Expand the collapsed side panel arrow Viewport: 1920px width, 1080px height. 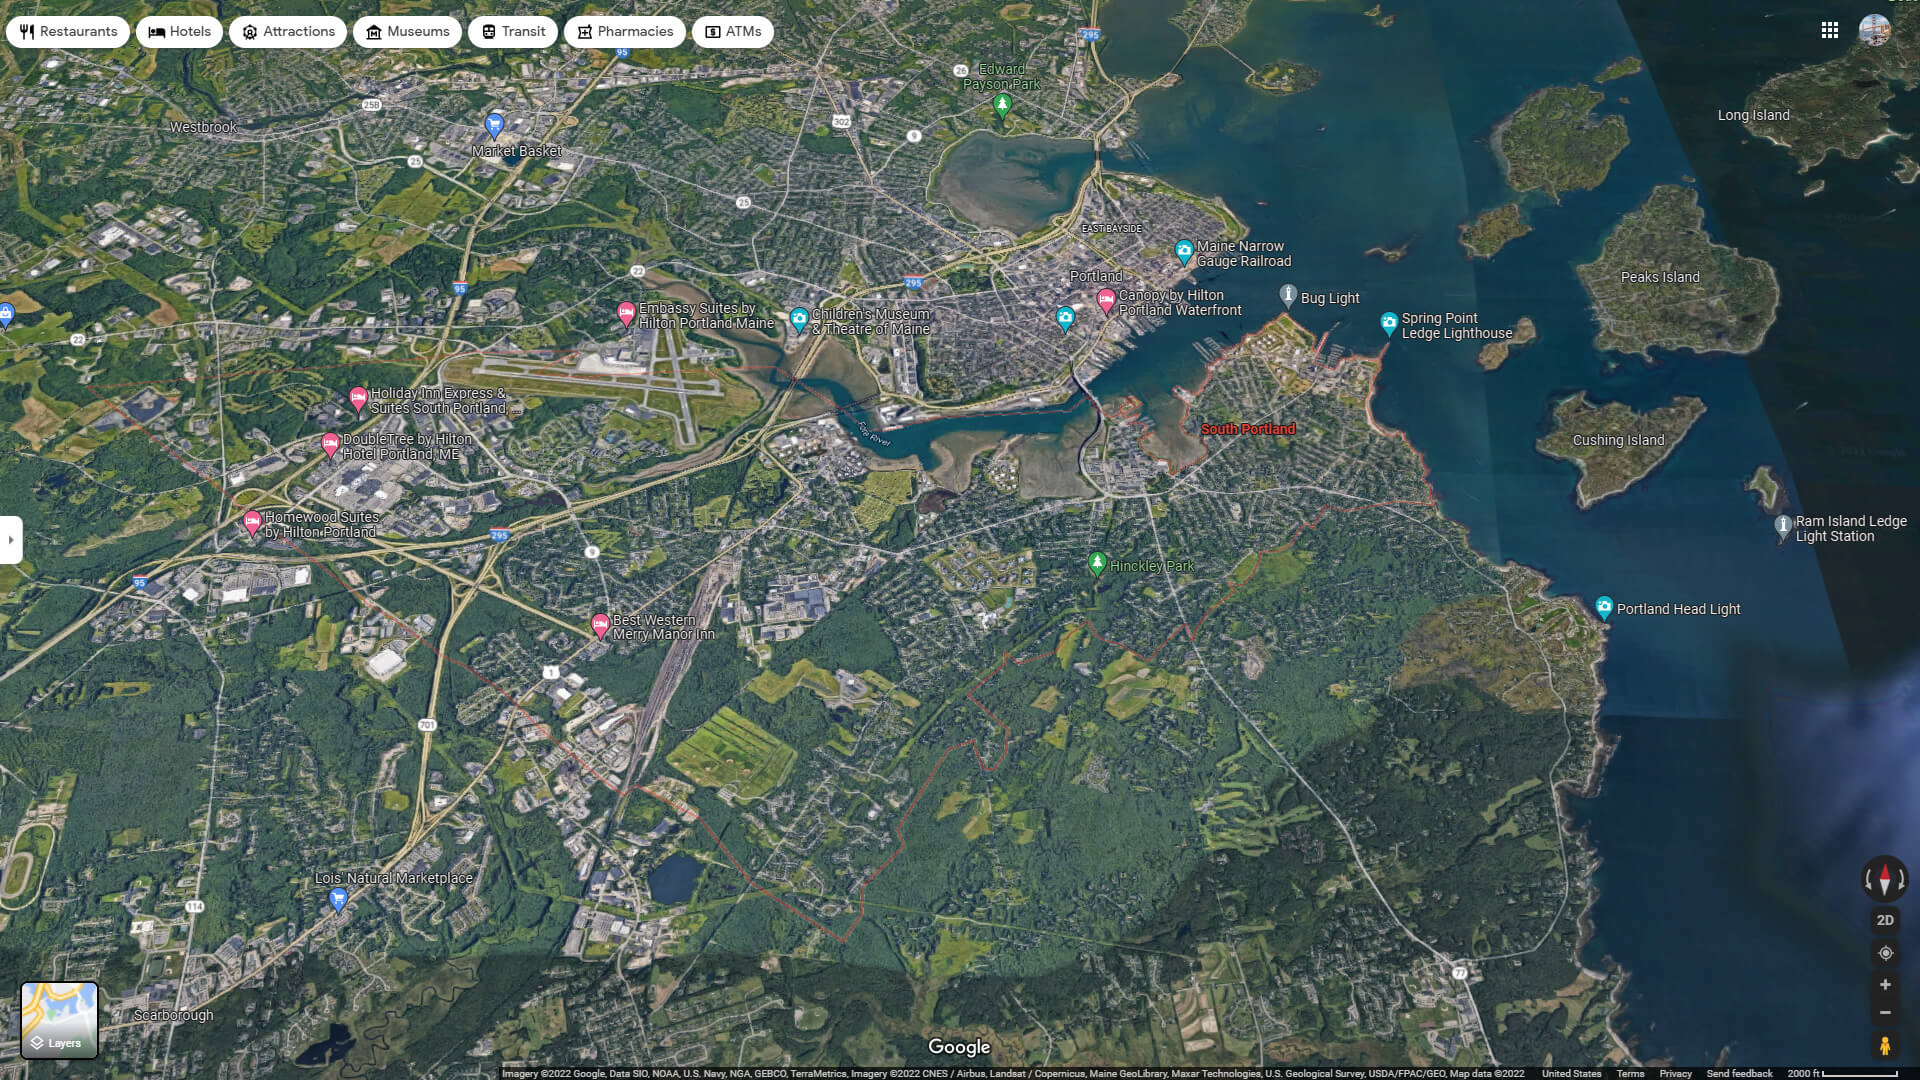pyautogui.click(x=11, y=540)
